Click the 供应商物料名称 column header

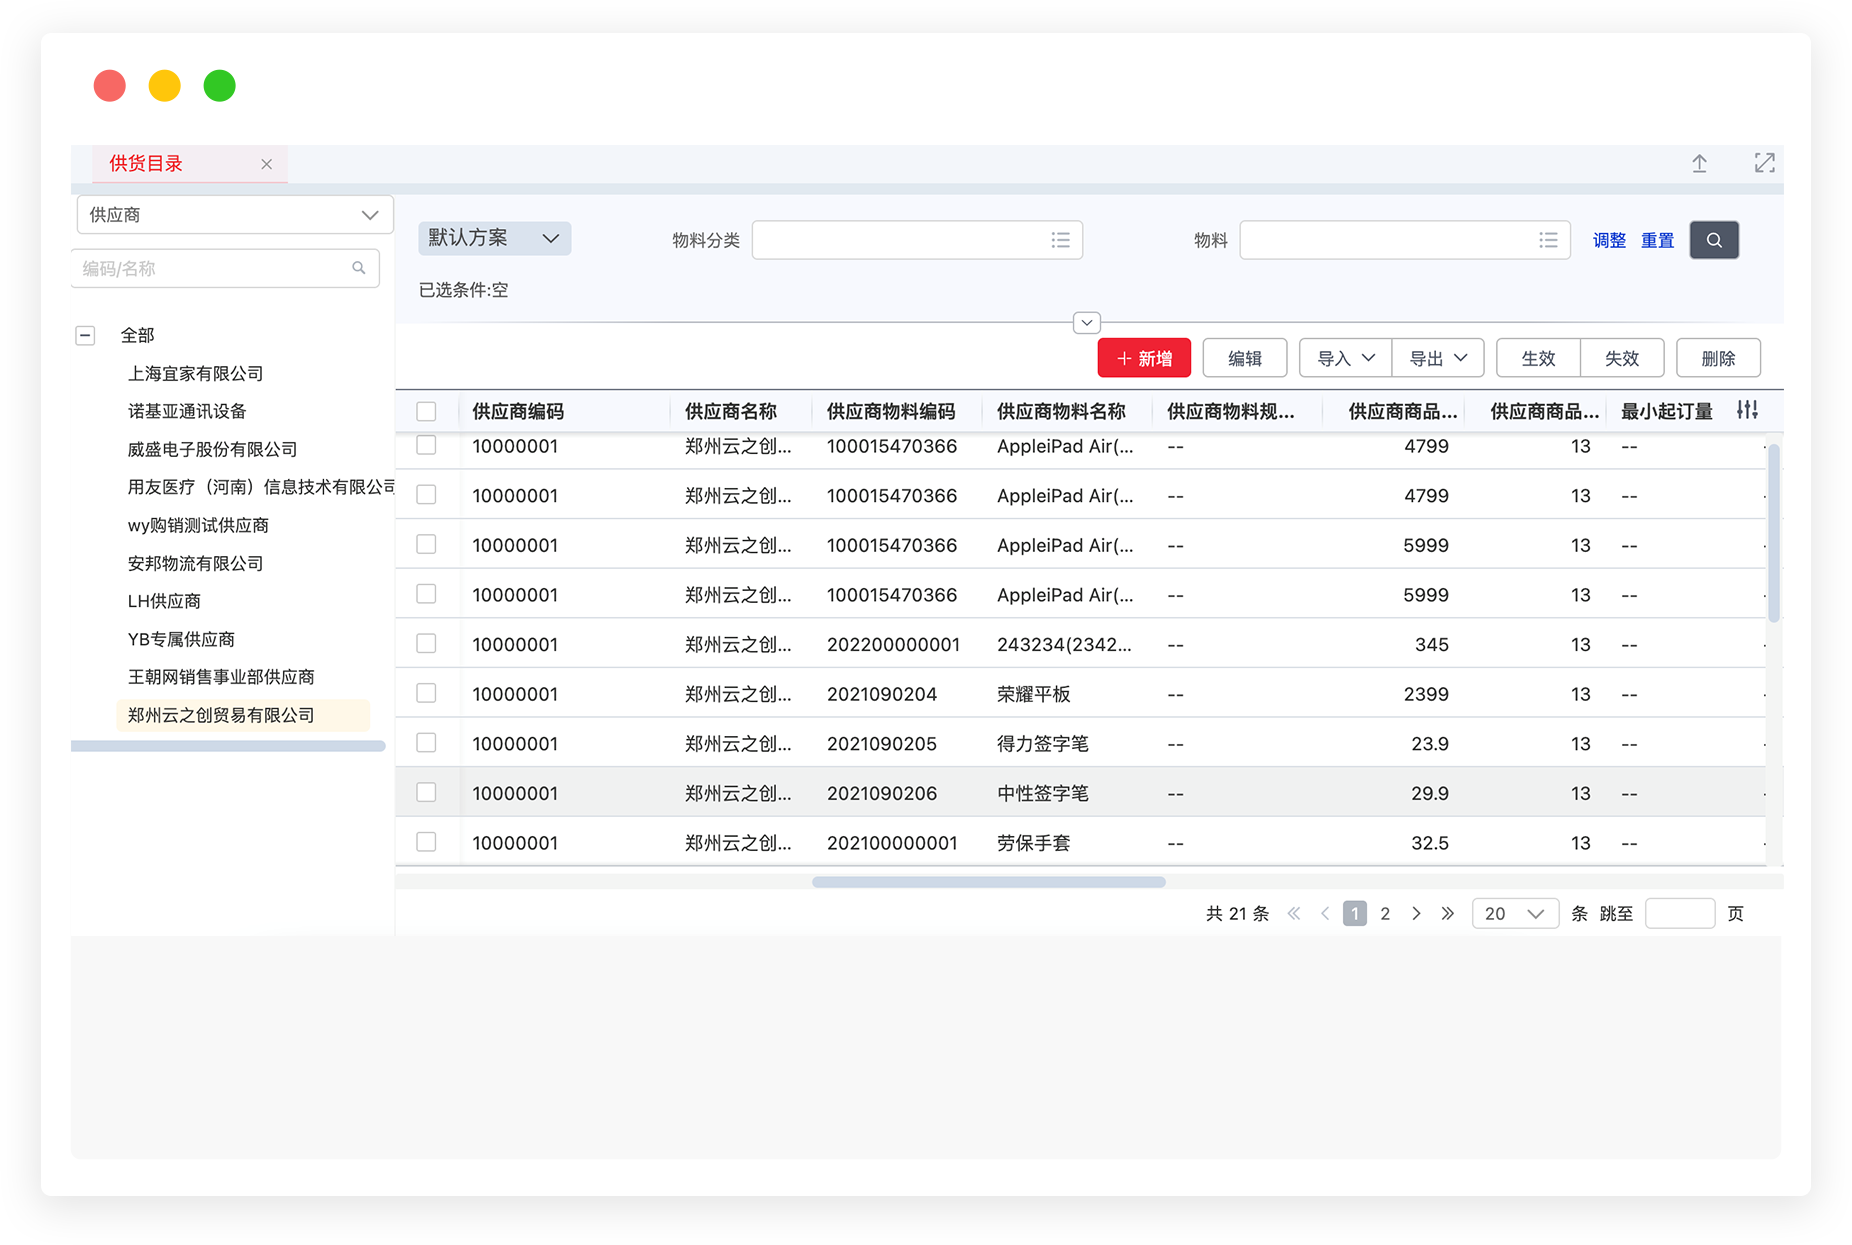[x=1061, y=411]
